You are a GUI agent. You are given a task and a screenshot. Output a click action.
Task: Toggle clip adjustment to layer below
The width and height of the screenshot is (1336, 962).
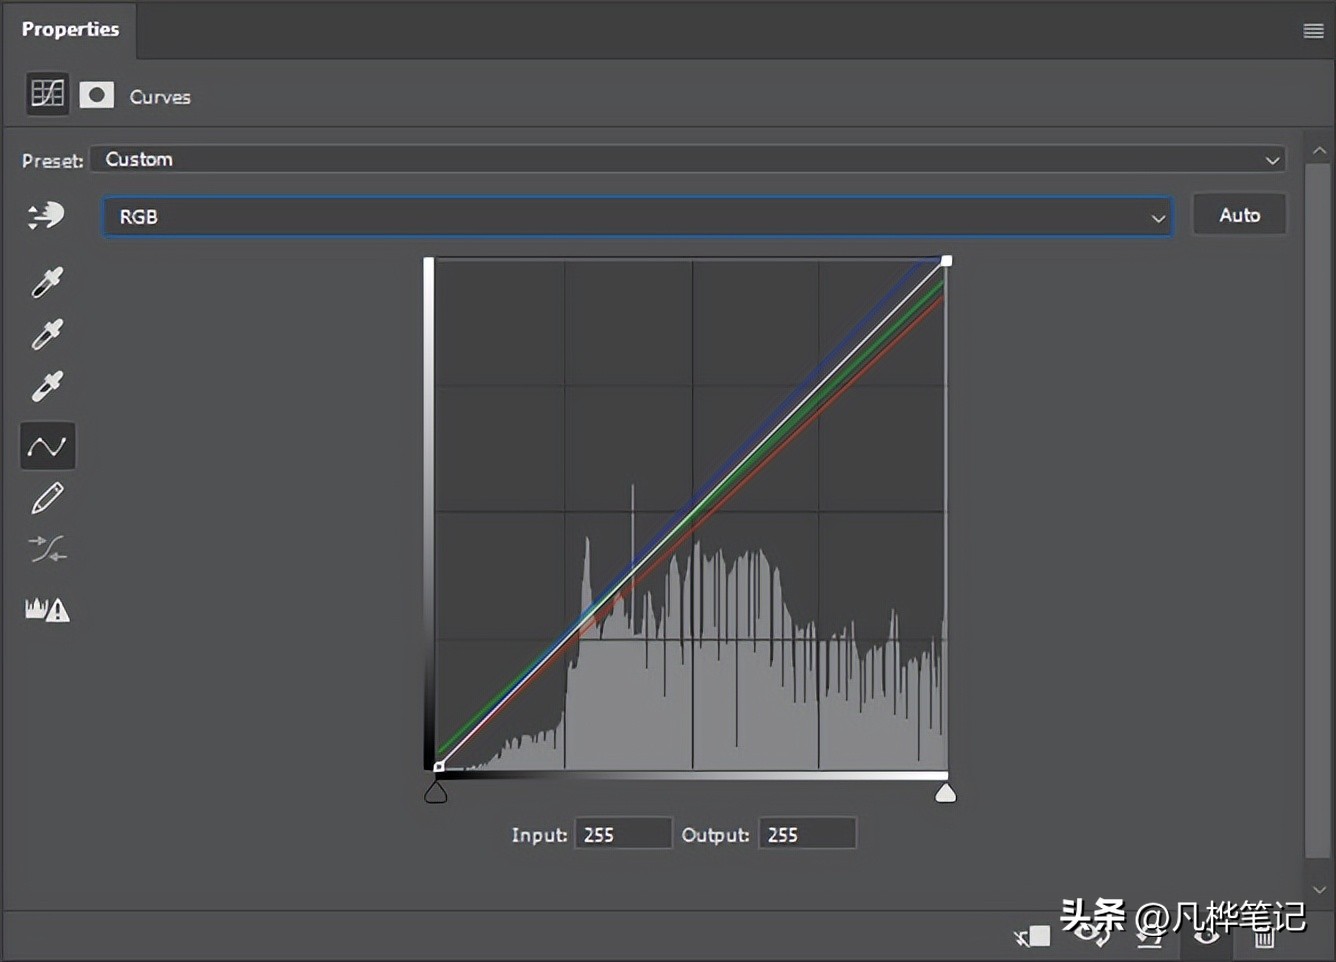[x=1033, y=936]
